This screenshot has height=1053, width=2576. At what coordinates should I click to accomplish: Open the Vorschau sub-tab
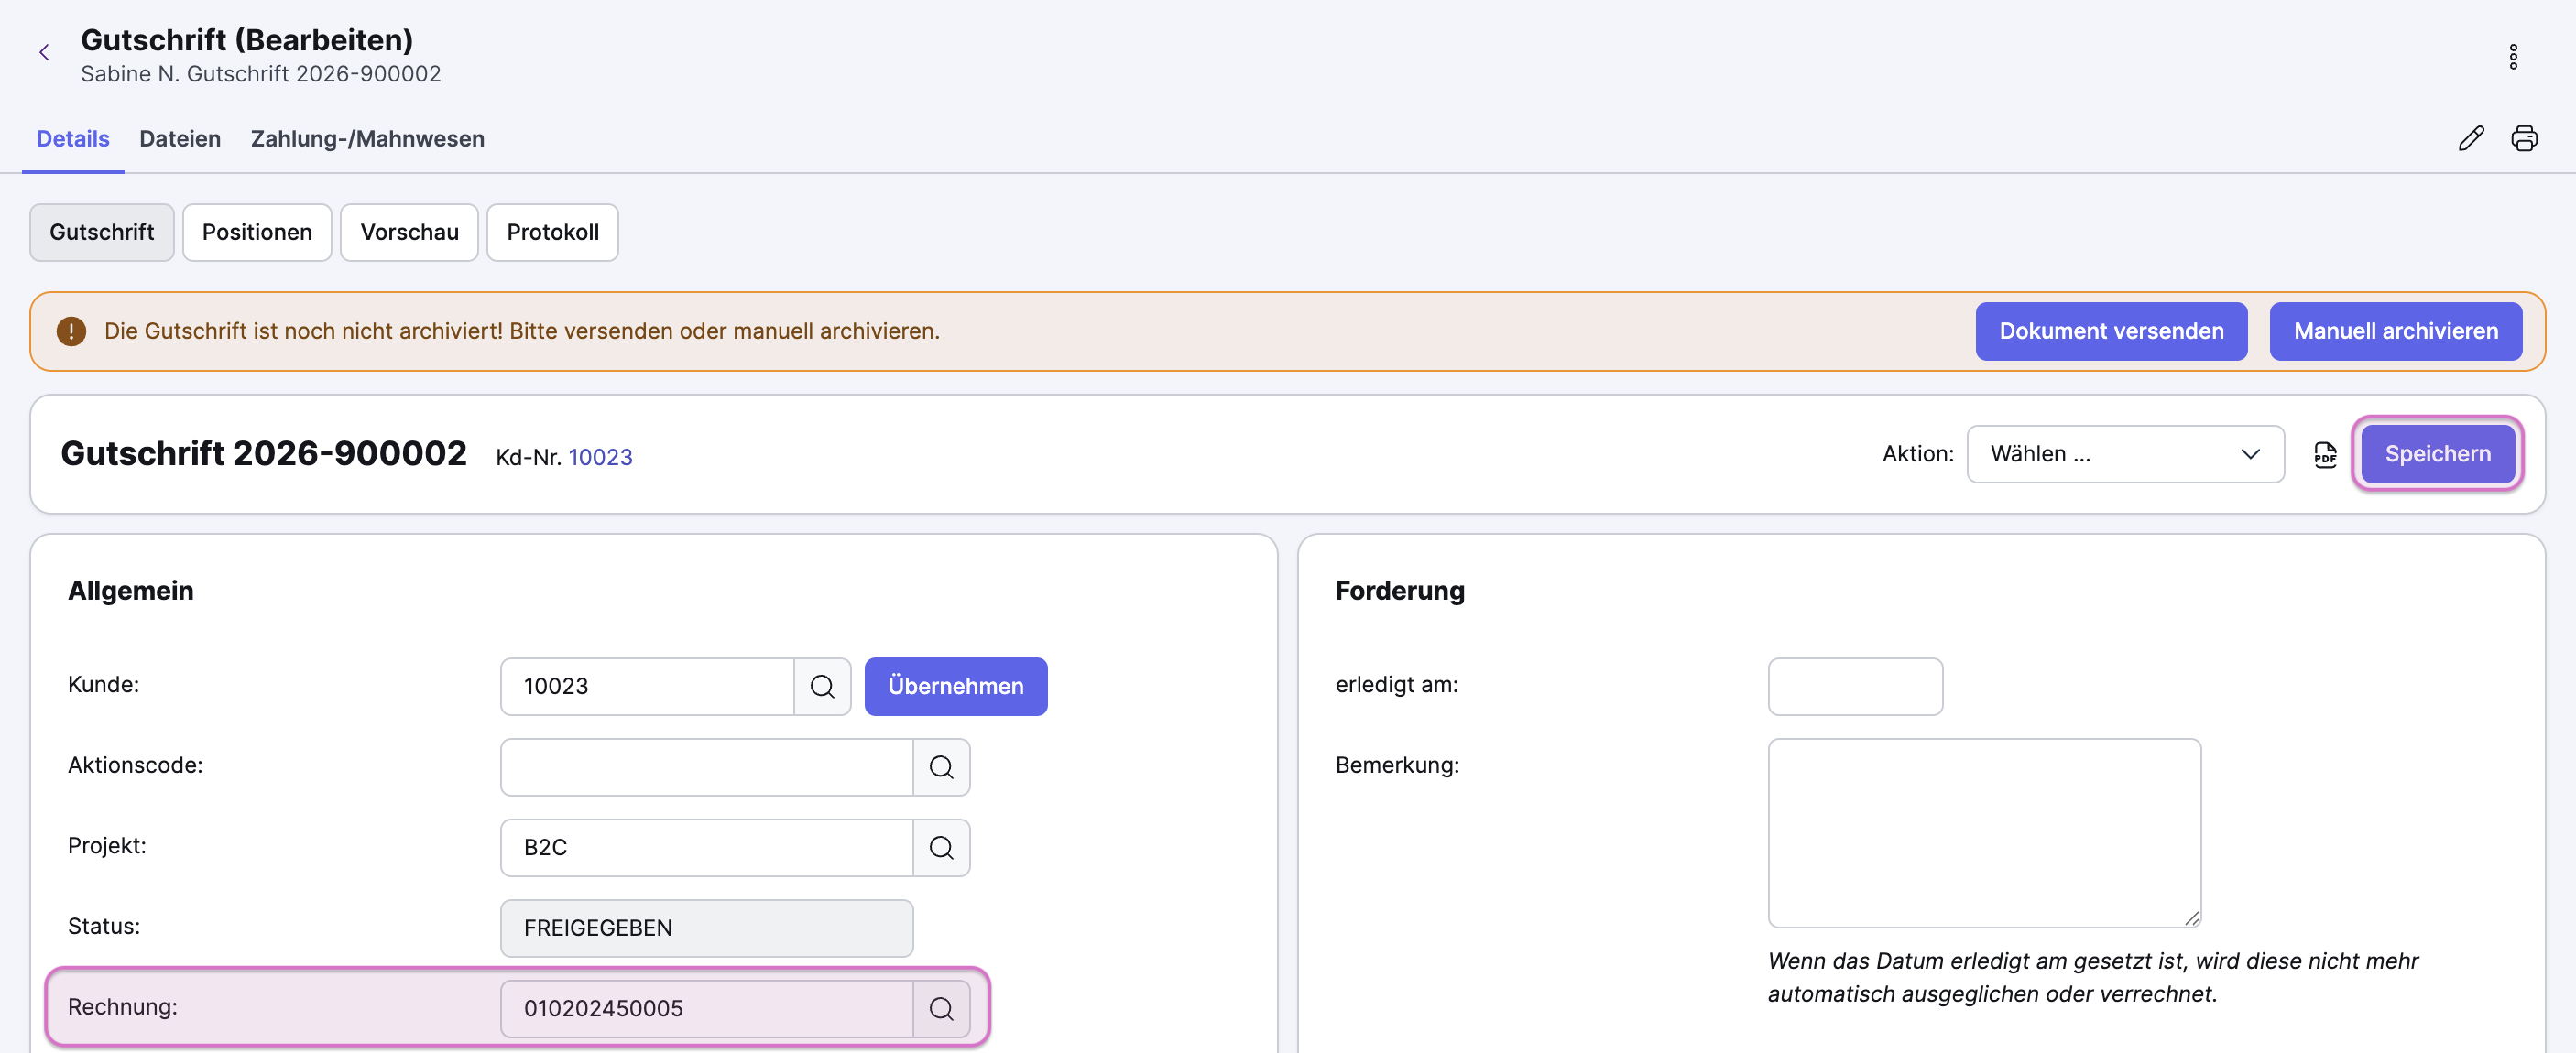click(x=409, y=232)
